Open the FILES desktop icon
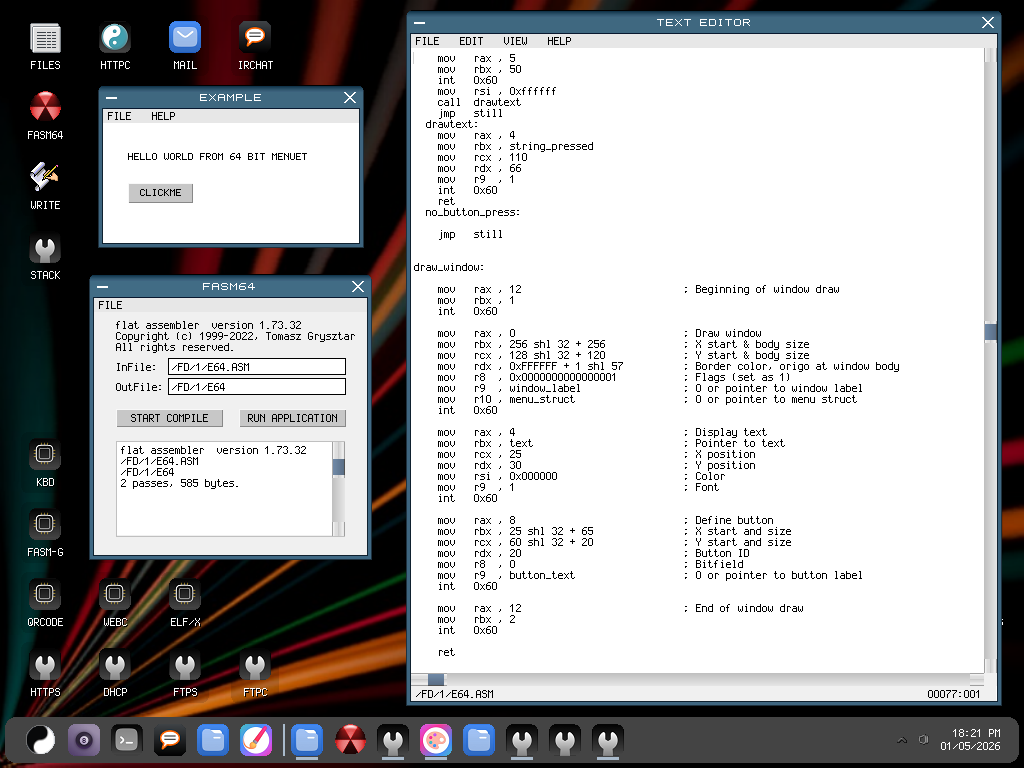 (45, 46)
